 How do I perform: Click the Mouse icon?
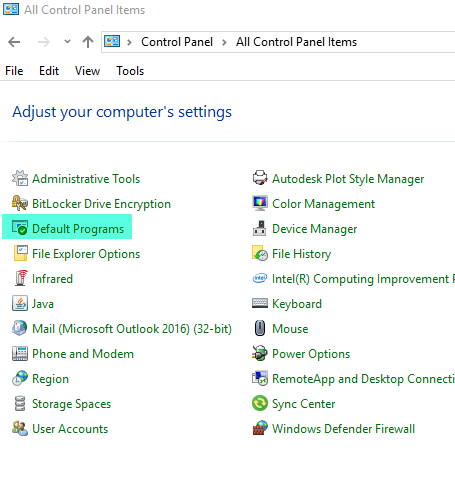point(260,328)
